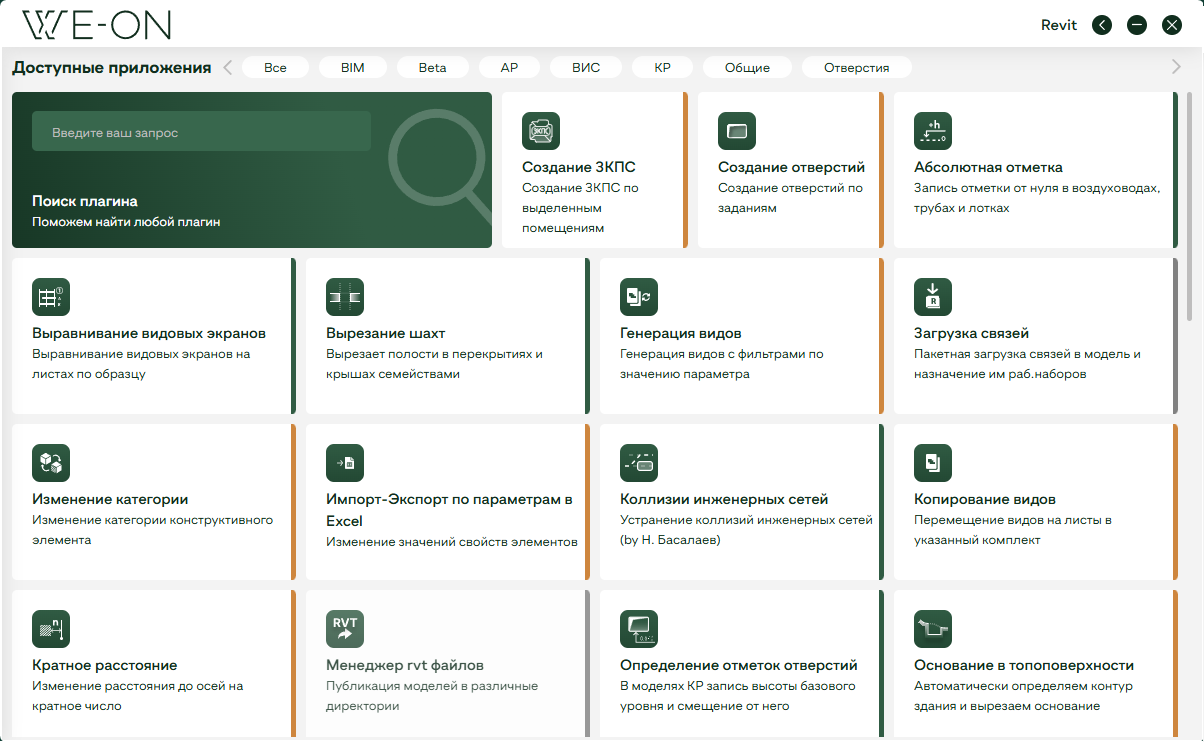The width and height of the screenshot is (1204, 742).
Task: Choose the Отверстия category
Action: 857,68
